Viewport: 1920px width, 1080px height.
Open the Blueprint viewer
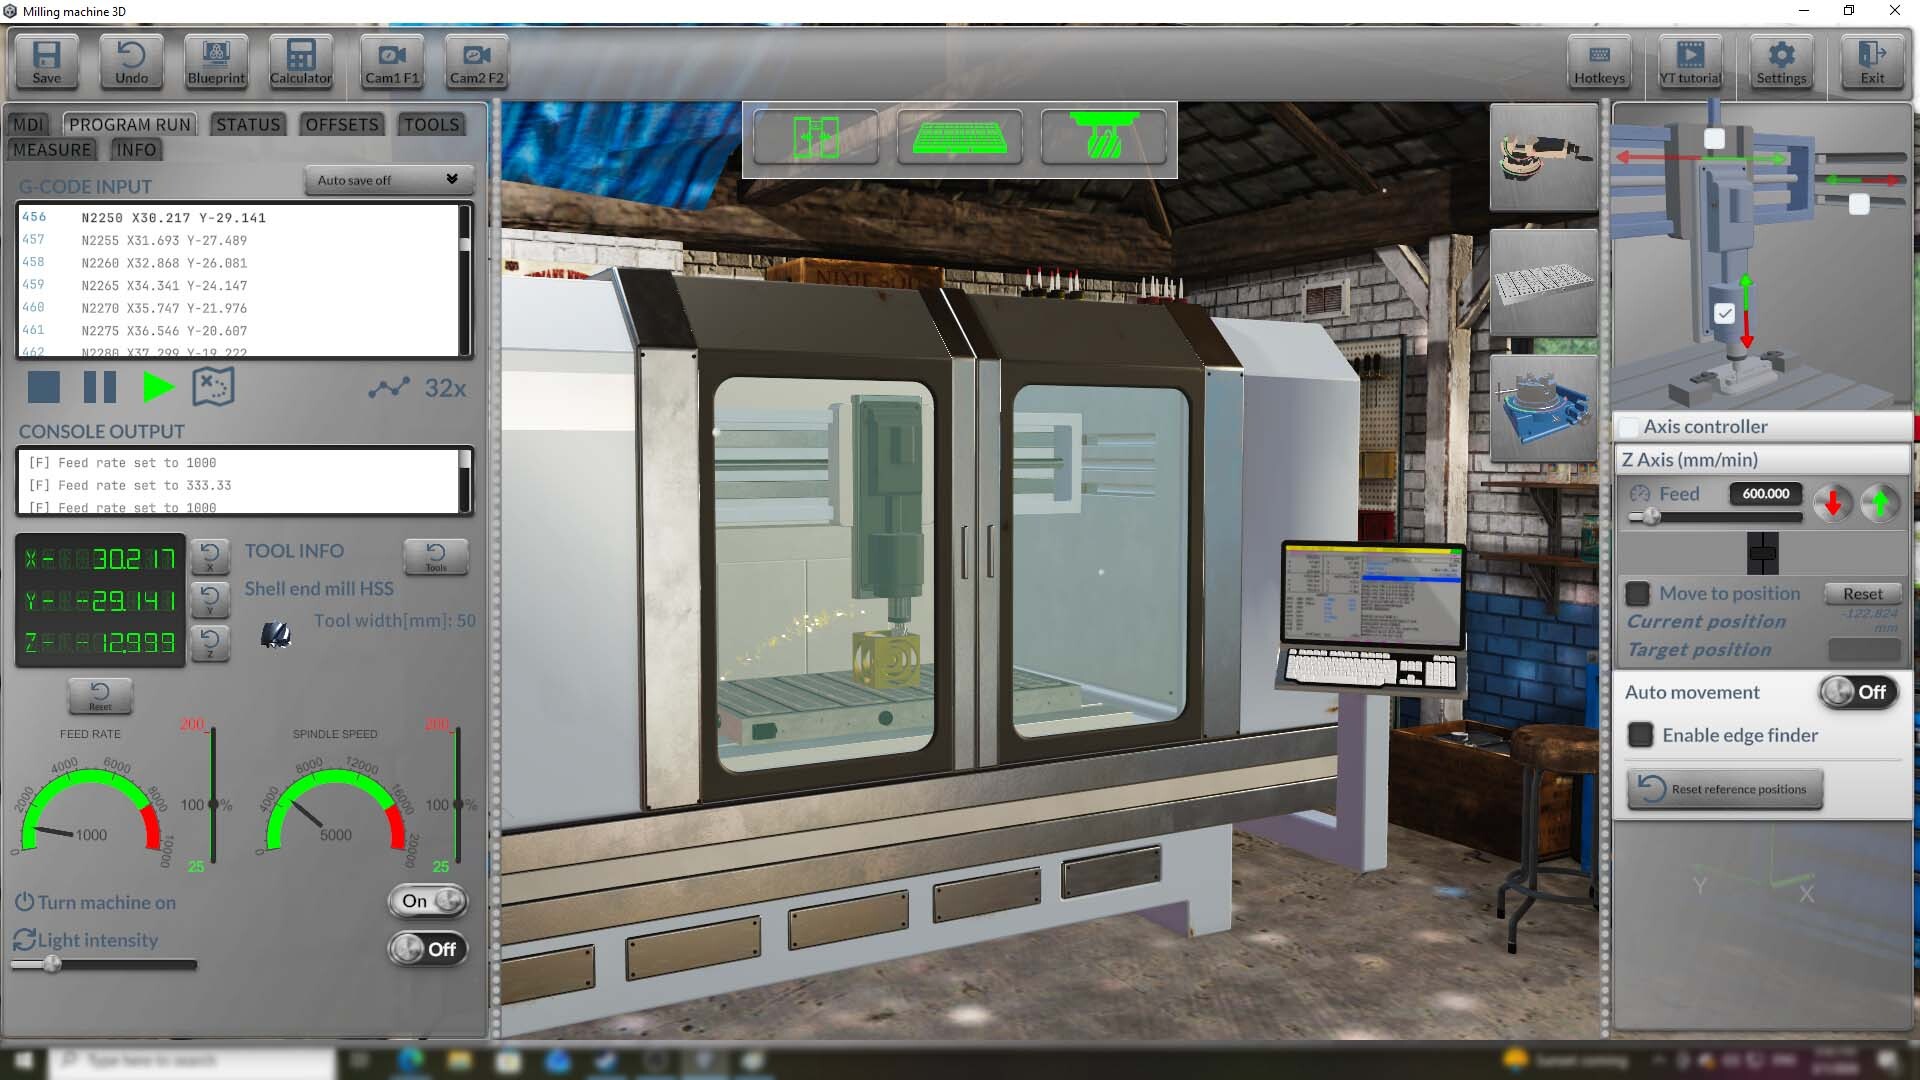[x=215, y=62]
